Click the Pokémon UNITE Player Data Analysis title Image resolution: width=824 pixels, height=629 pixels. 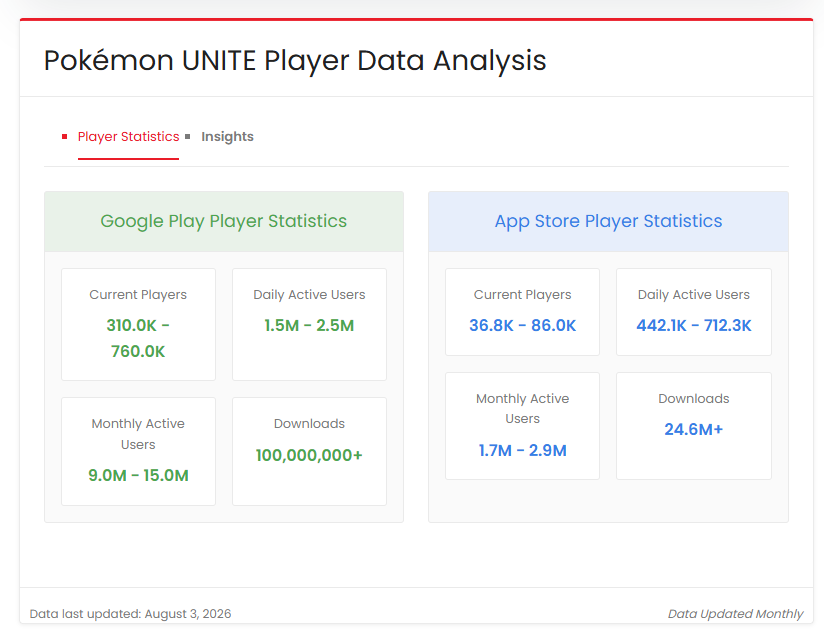pyautogui.click(x=295, y=60)
